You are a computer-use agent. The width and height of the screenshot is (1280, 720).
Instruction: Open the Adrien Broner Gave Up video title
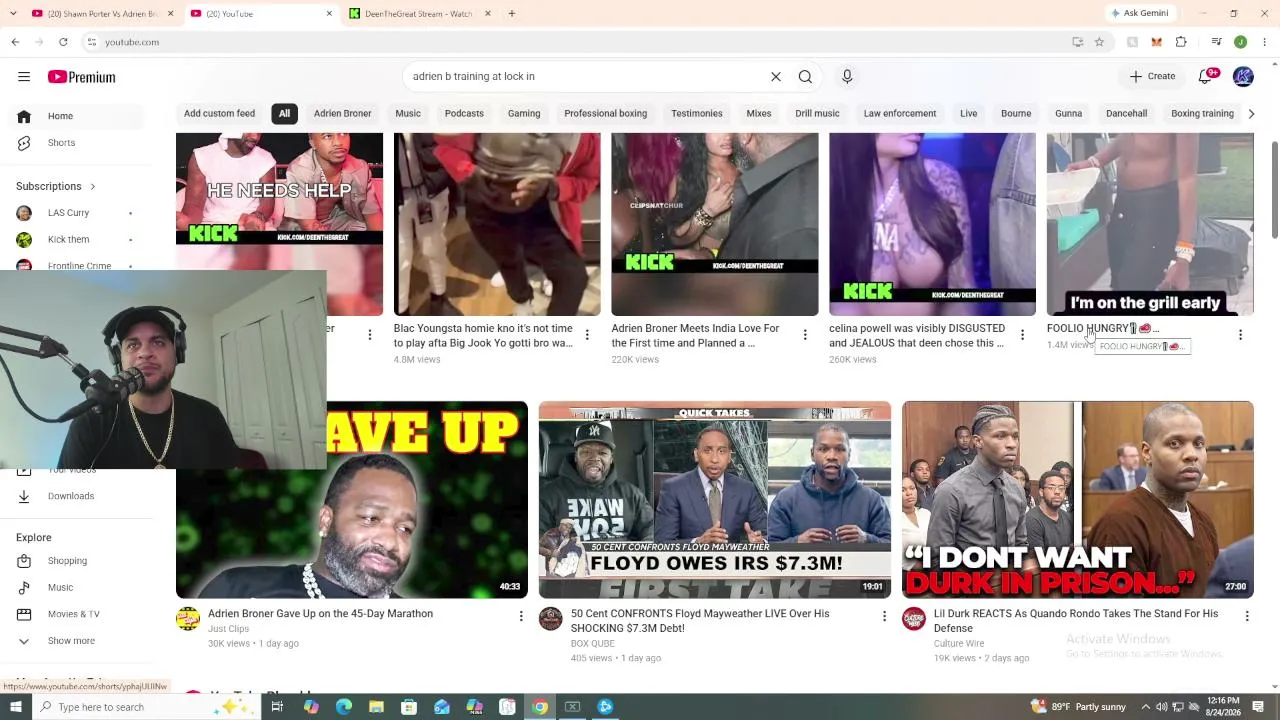[x=320, y=614]
